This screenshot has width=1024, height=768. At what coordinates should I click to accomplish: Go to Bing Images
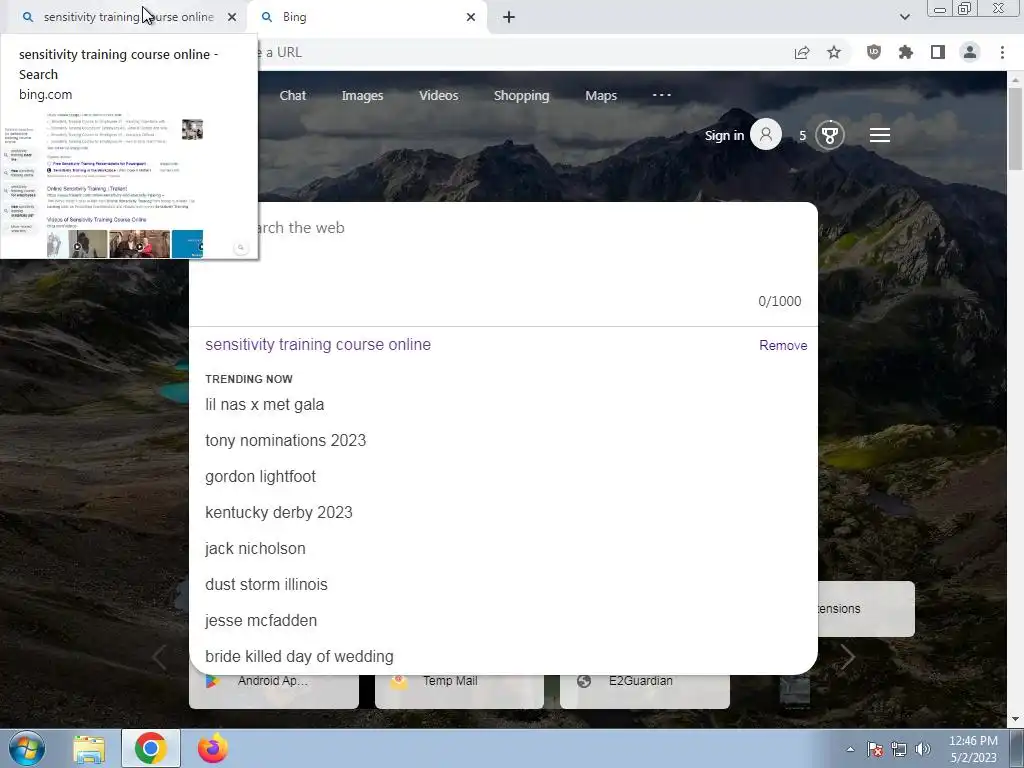pyautogui.click(x=362, y=95)
